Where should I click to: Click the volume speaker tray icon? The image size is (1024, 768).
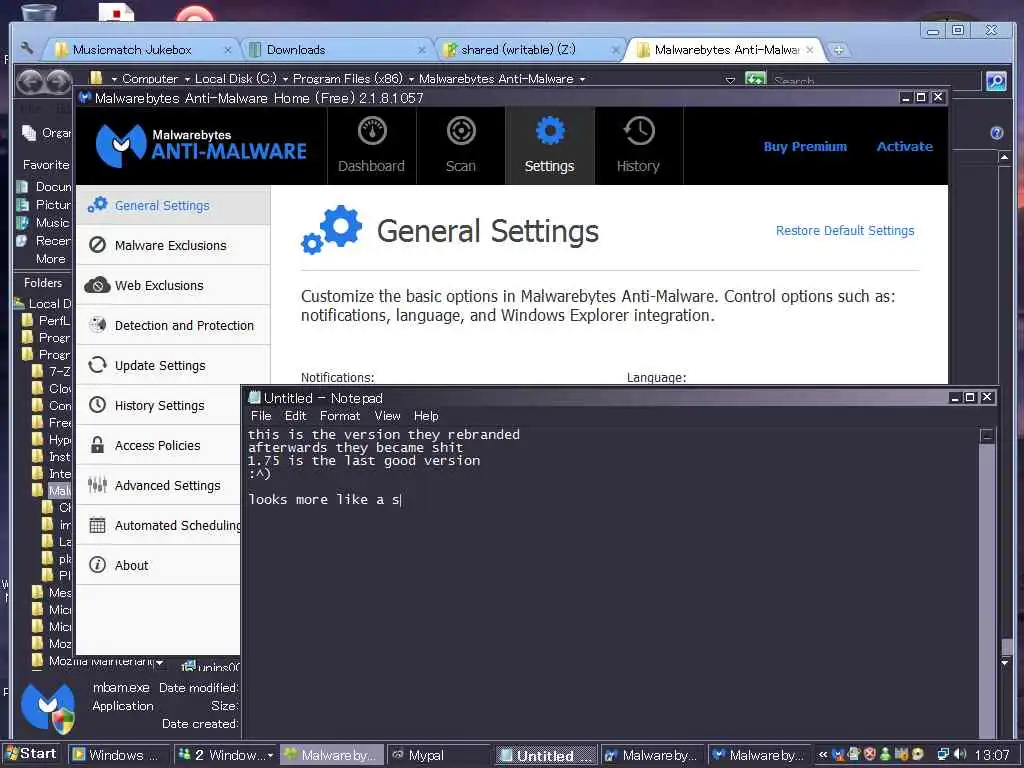coord(960,754)
